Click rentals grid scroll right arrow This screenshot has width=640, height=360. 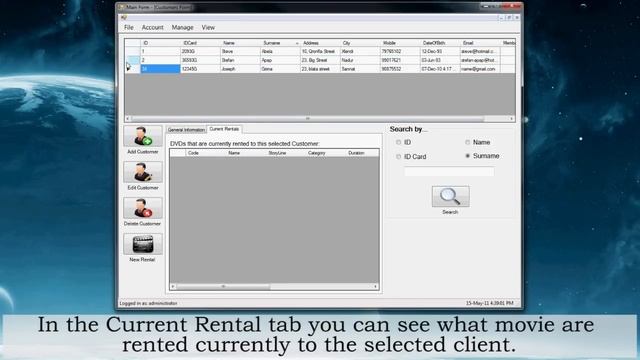[x=376, y=287]
